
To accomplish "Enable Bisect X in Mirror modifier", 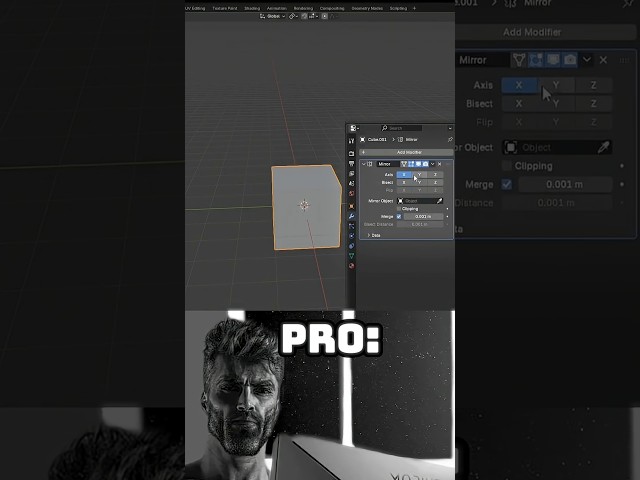I will point(404,182).
